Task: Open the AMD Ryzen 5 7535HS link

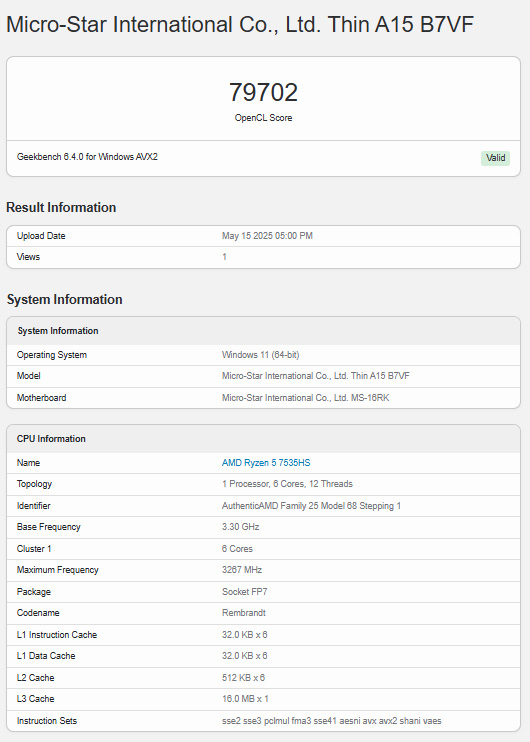Action: tap(266, 463)
